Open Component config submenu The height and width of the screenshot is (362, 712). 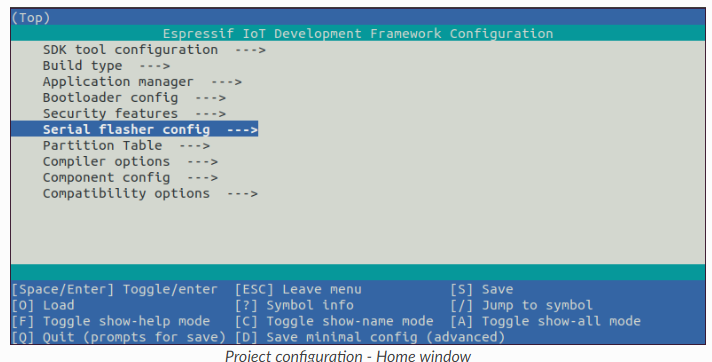(x=130, y=178)
